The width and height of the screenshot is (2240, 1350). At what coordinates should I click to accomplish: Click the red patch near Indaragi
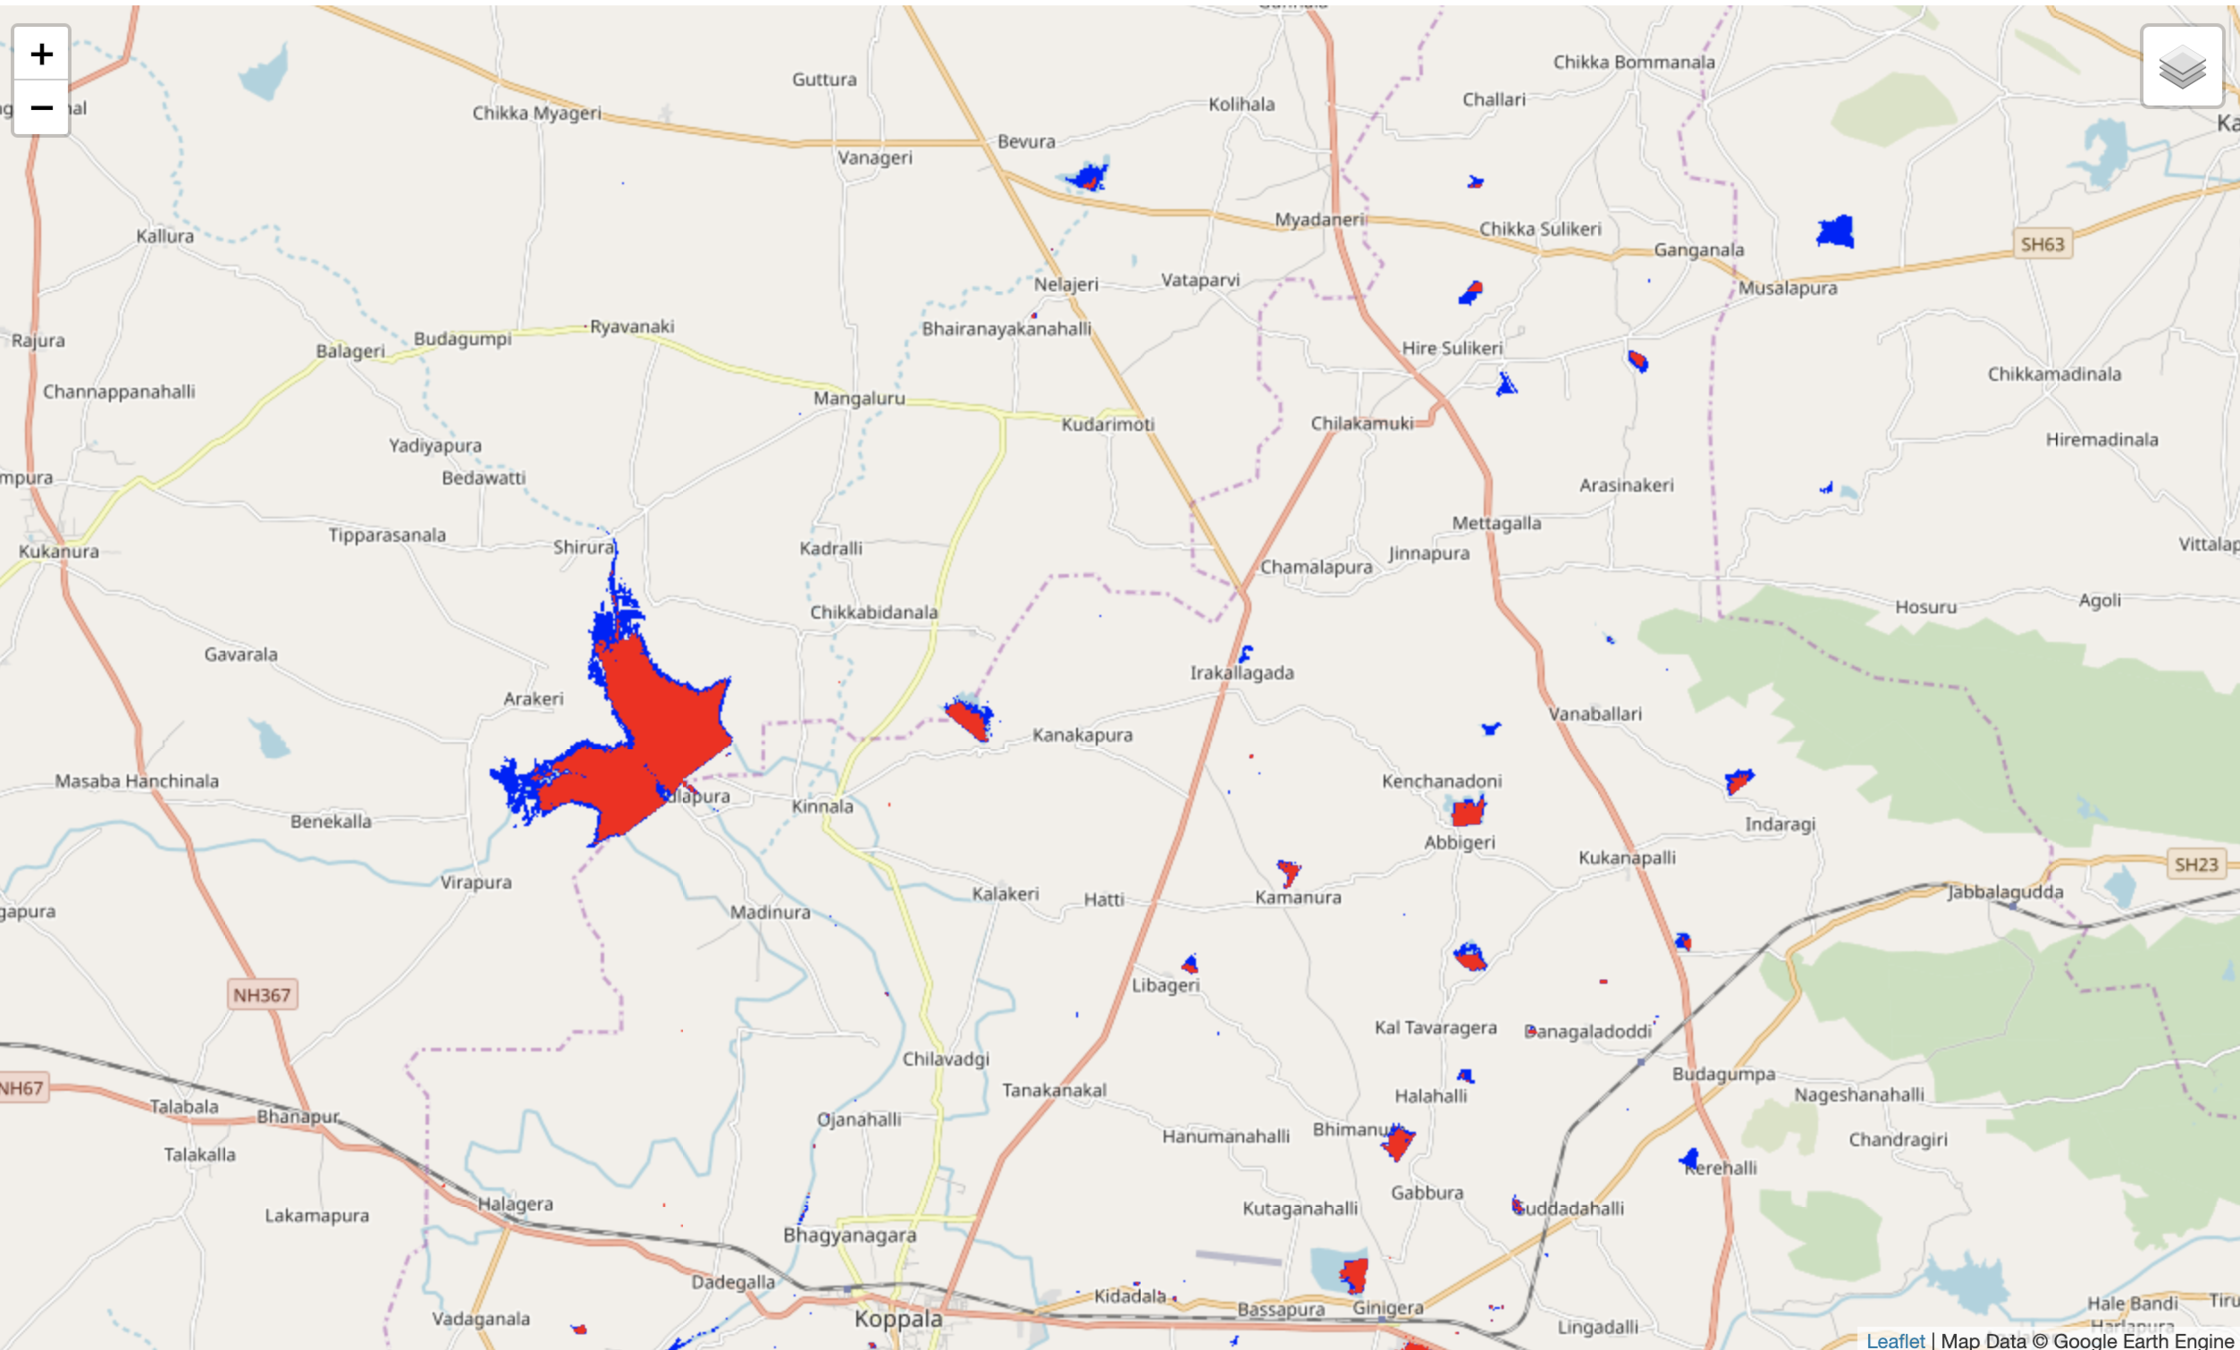click(1738, 781)
